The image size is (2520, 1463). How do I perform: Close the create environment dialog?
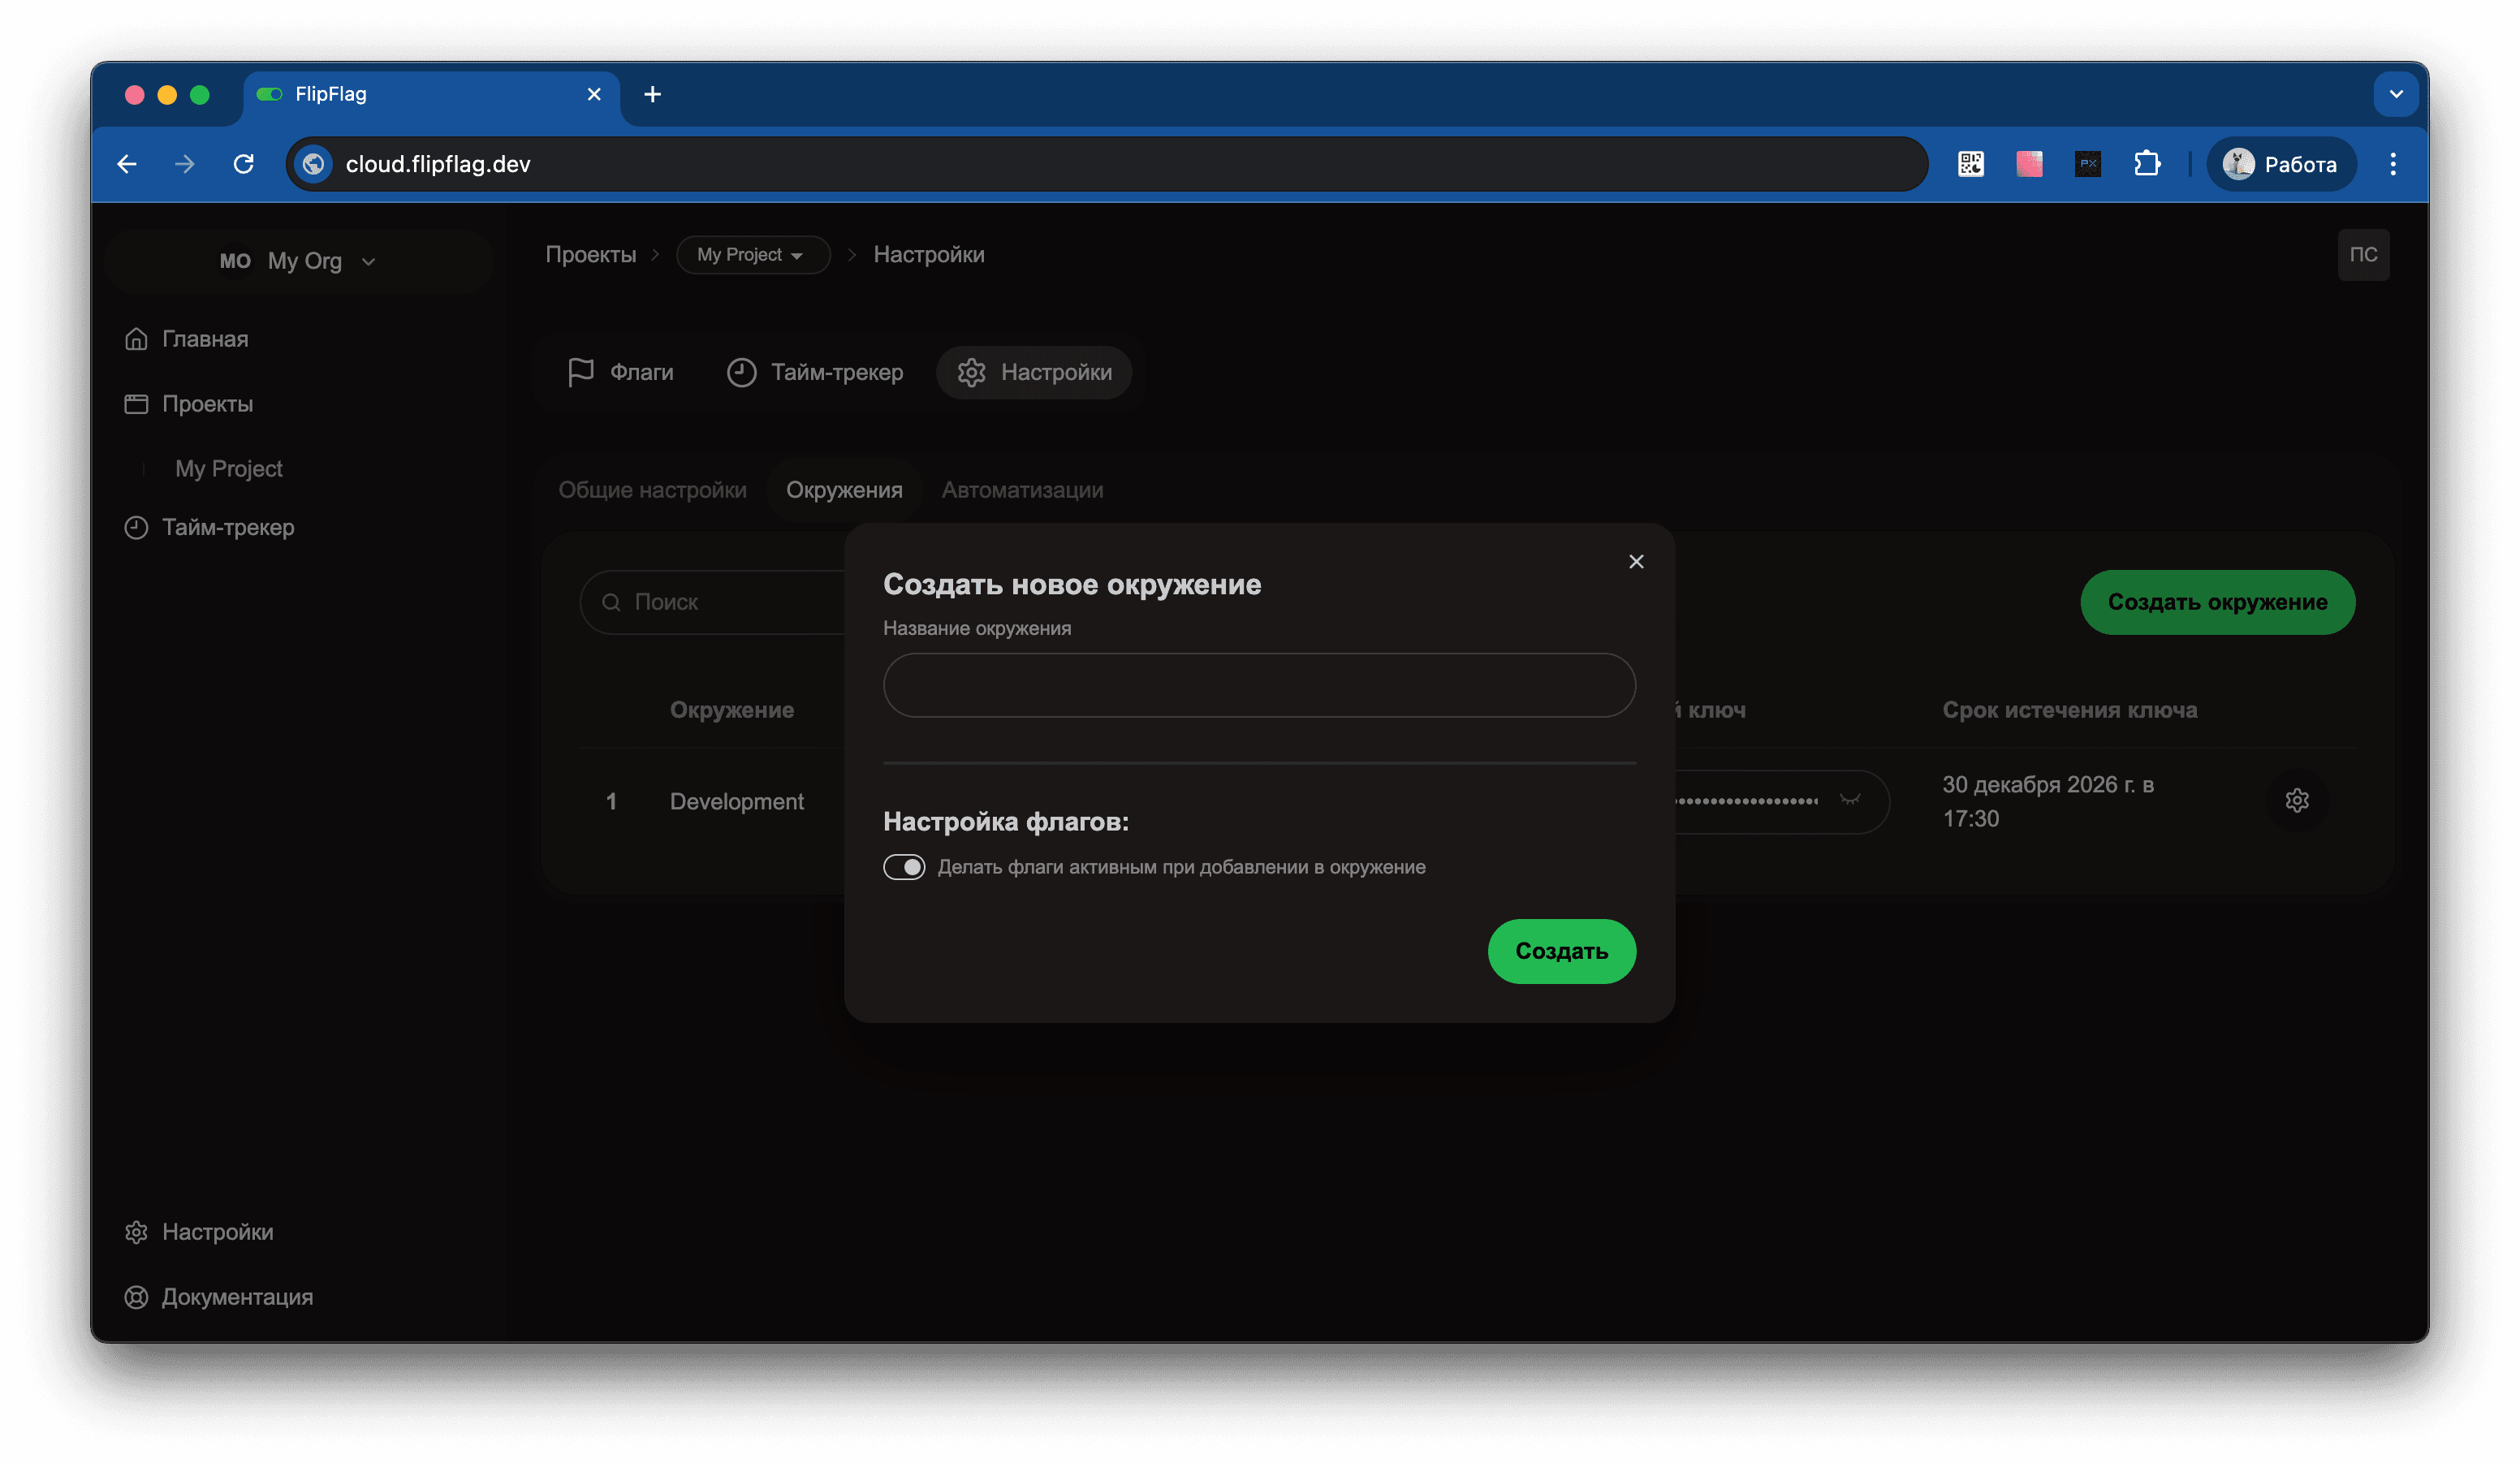(1636, 562)
